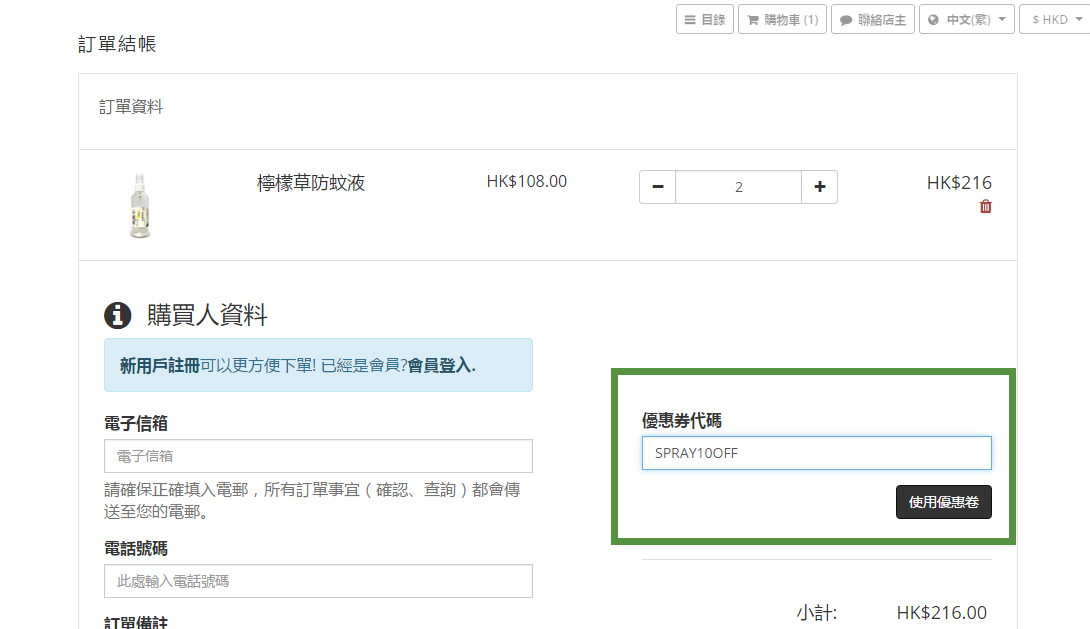Image resolution: width=1090 pixels, height=629 pixels.
Task: Expand the HKD currency dropdown
Action: click(x=1055, y=19)
